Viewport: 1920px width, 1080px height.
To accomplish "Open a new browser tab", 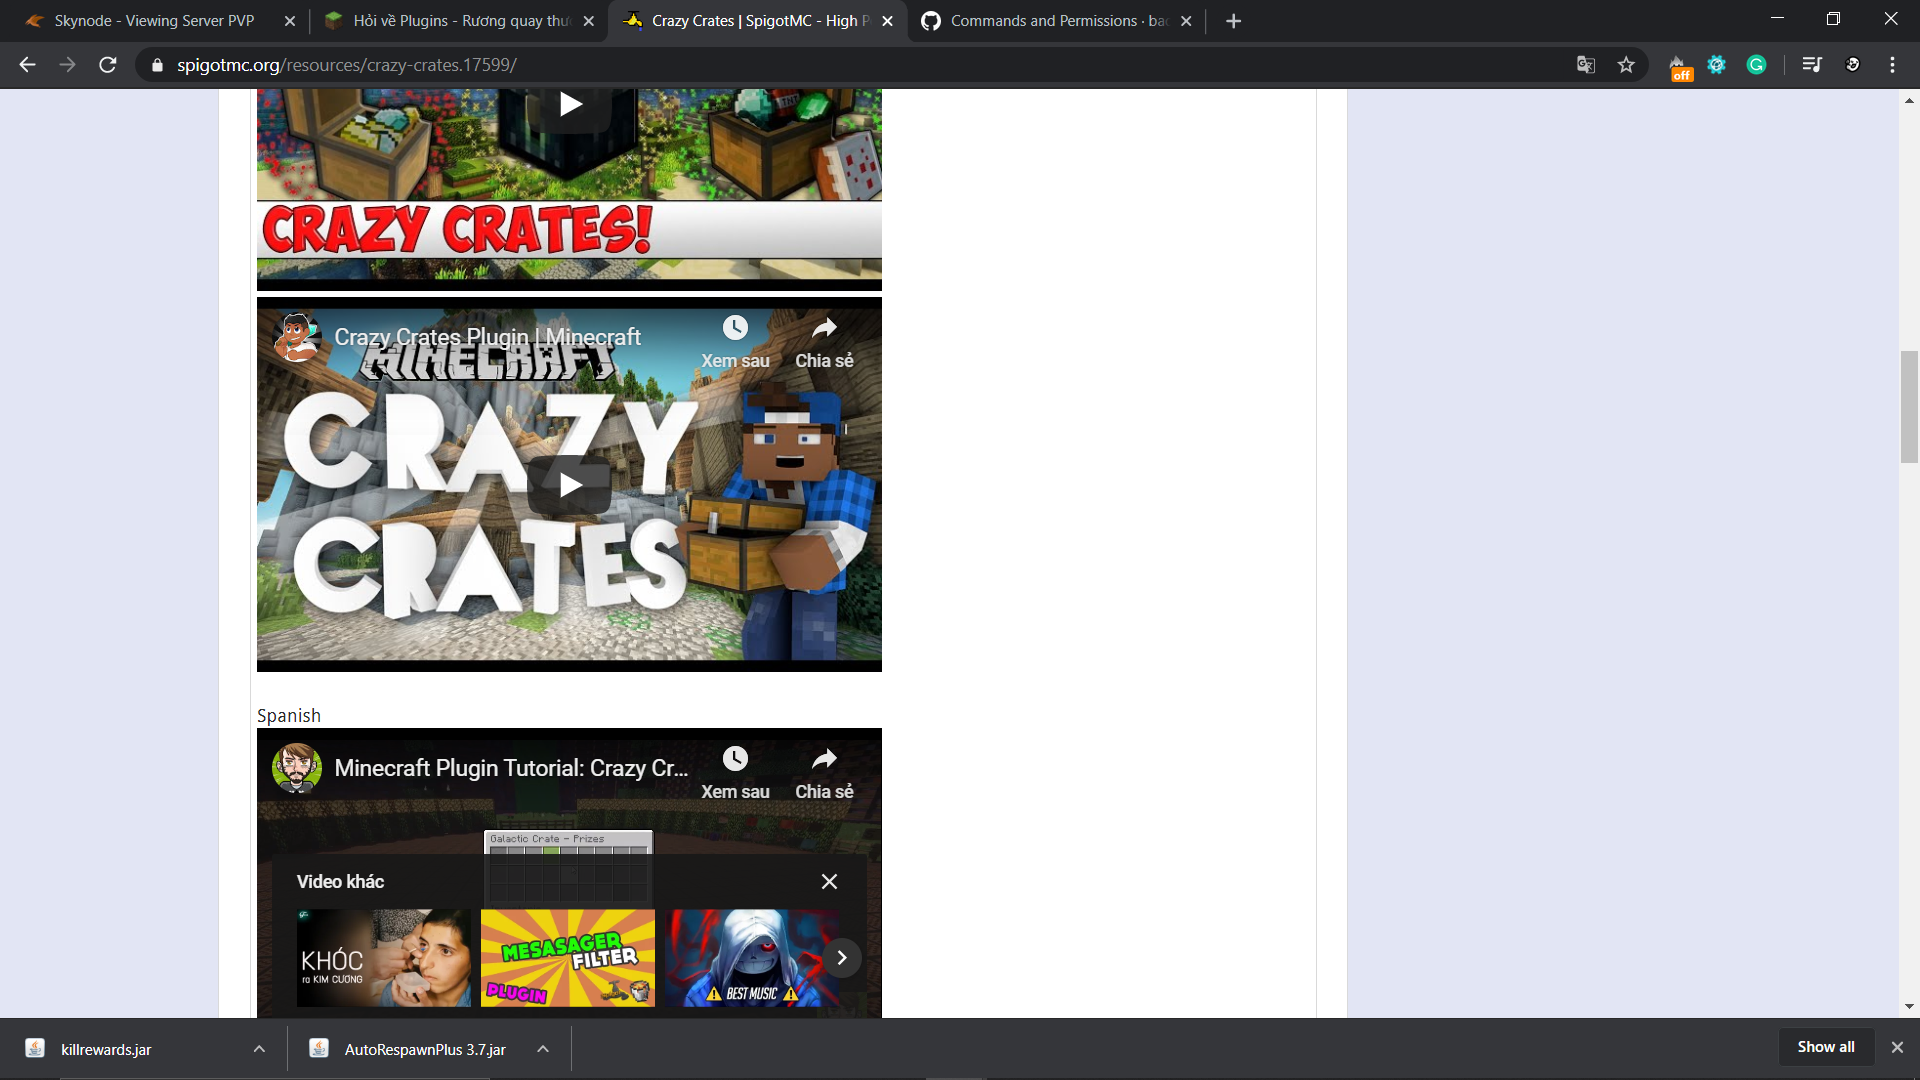I will click(x=1233, y=21).
